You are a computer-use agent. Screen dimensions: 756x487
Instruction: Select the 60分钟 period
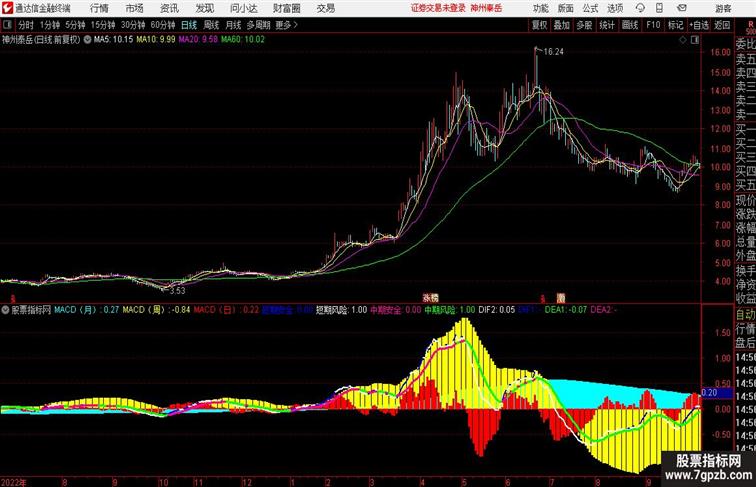click(162, 25)
